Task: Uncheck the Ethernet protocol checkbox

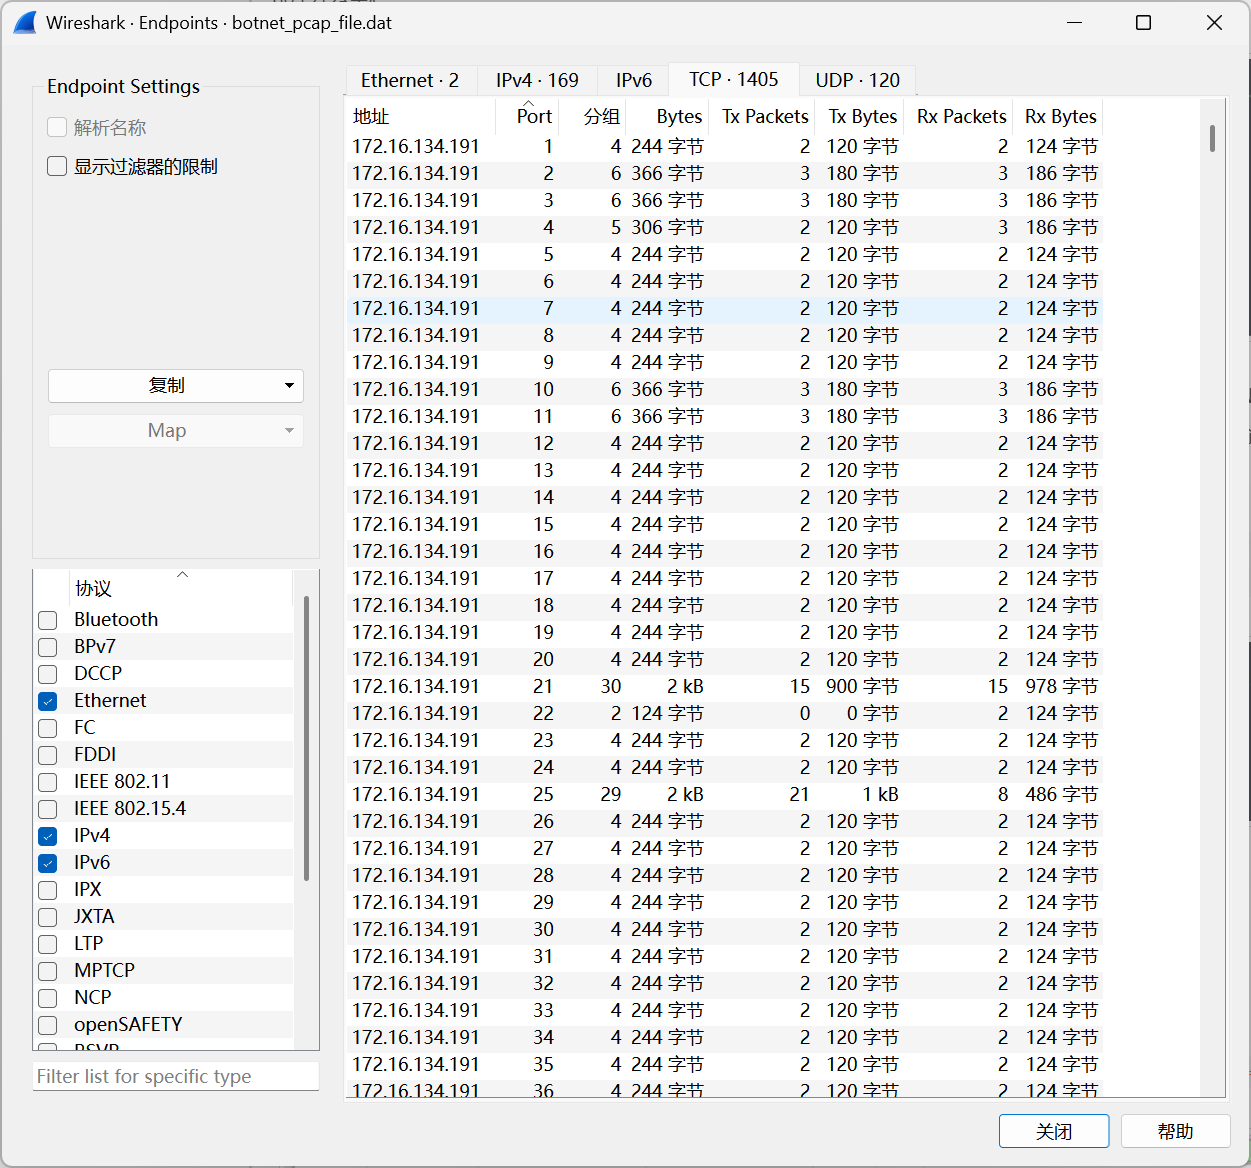Action: [x=48, y=701]
